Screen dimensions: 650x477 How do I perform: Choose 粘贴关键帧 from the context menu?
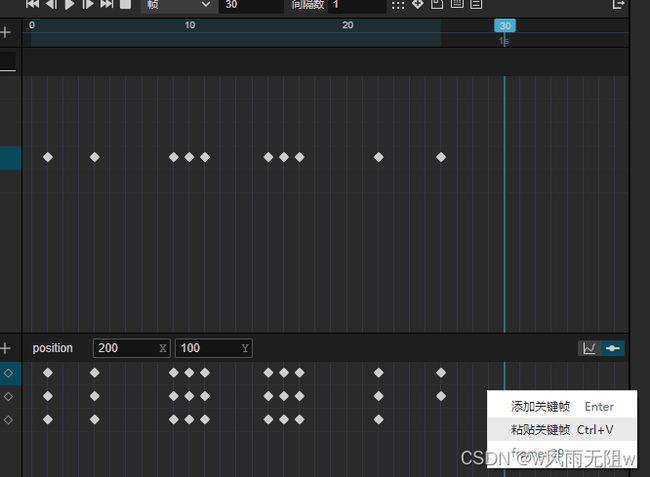pos(562,430)
